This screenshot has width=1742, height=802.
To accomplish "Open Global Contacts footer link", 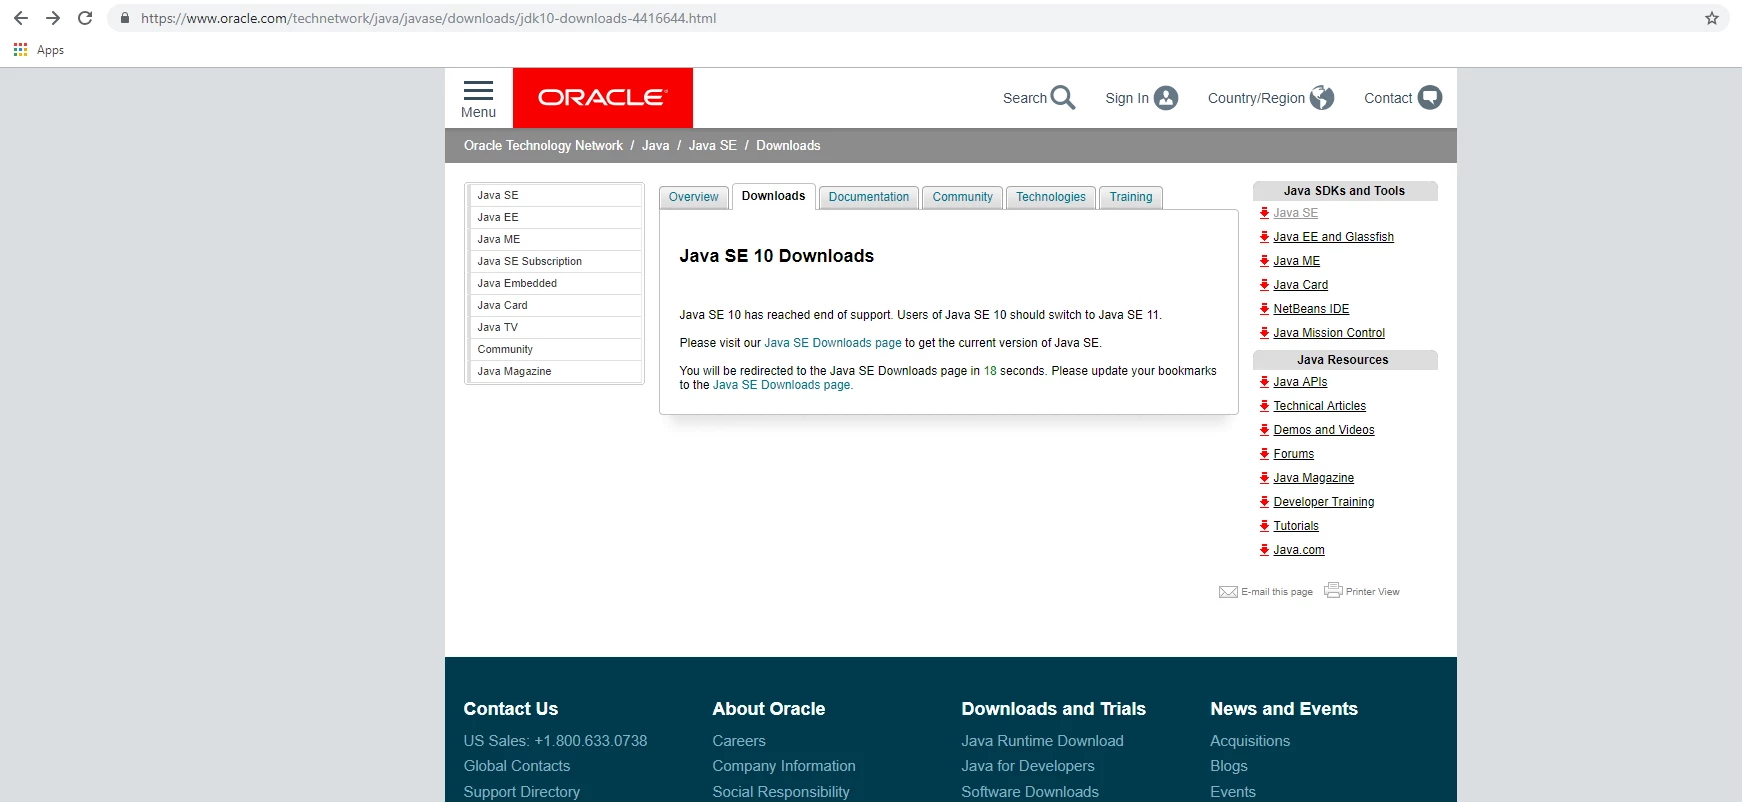I will tap(517, 766).
